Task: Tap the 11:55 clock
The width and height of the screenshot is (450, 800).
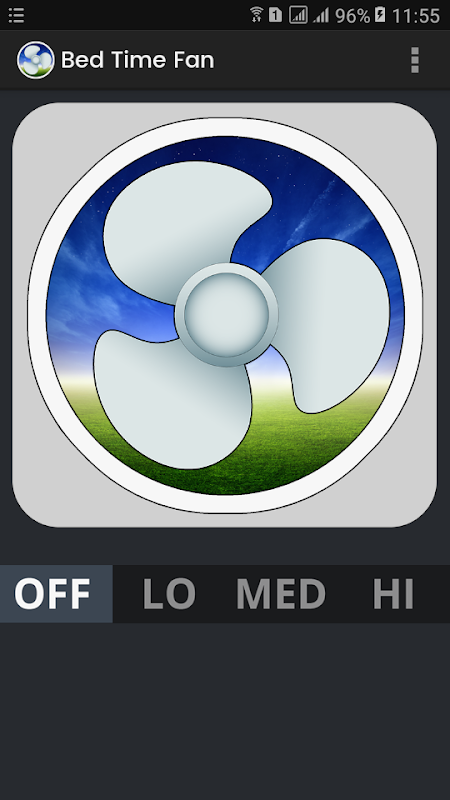Action: pos(416,16)
